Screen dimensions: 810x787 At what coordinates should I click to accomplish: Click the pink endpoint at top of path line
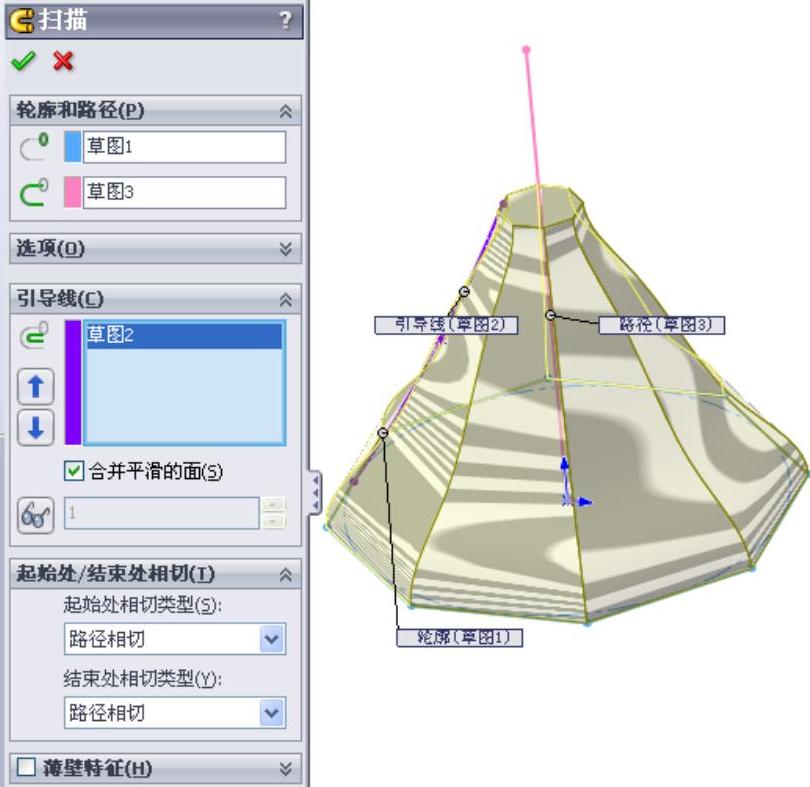coord(526,50)
